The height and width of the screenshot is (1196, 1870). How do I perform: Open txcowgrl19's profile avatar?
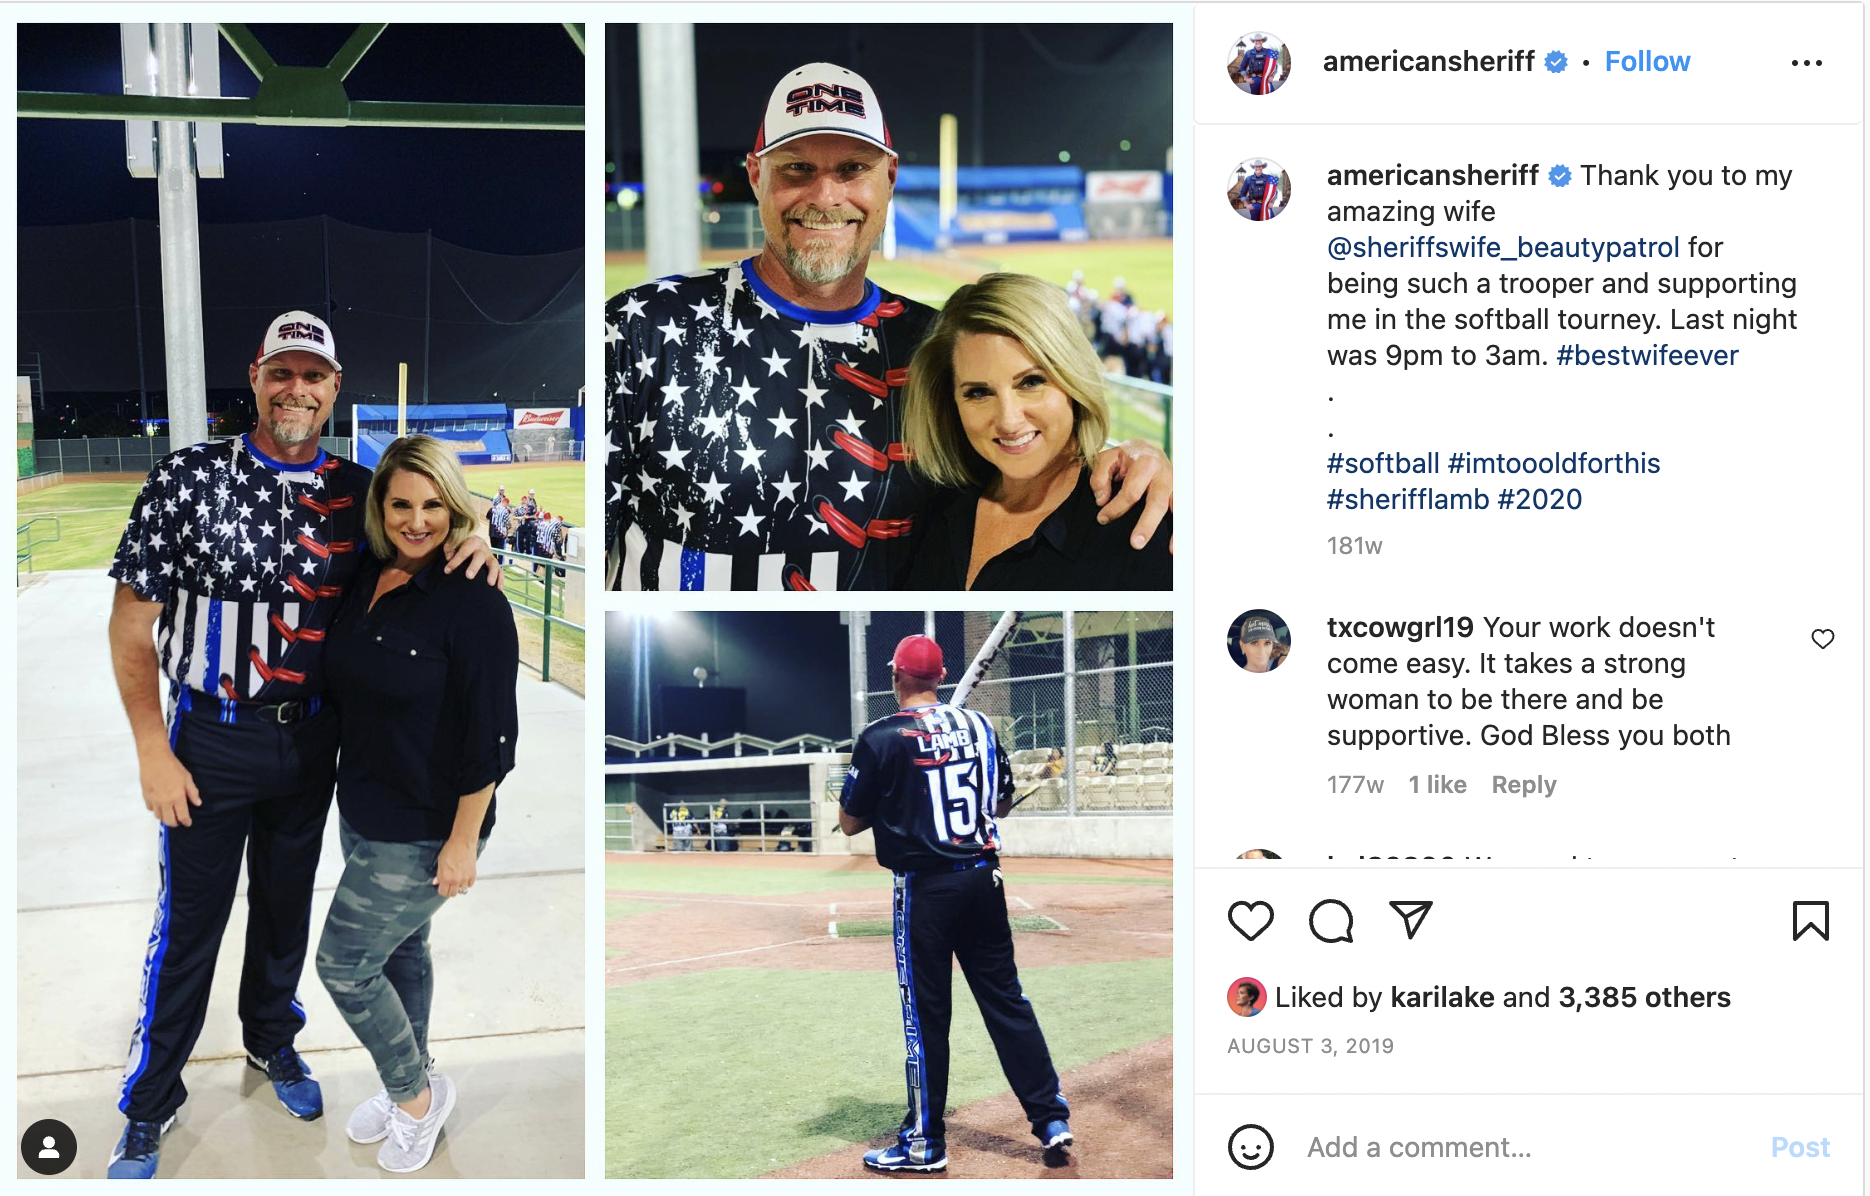[1259, 641]
